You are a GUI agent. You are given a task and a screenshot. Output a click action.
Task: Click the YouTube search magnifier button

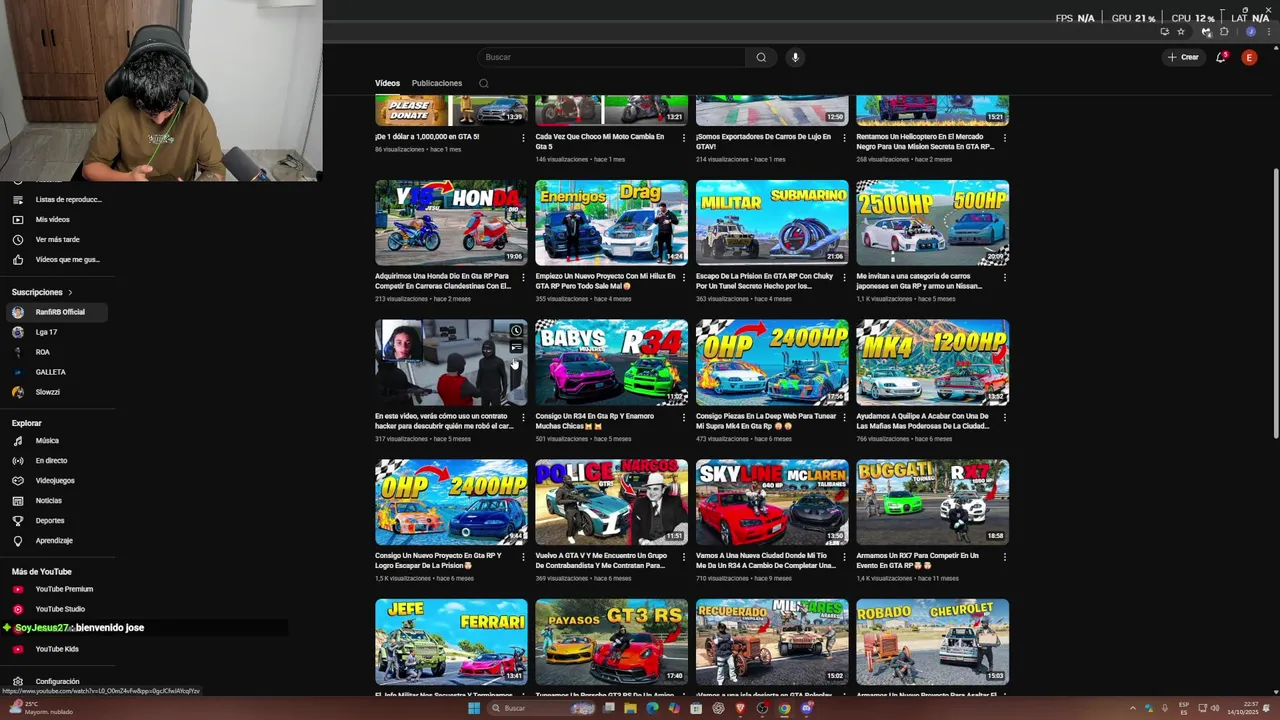(761, 57)
